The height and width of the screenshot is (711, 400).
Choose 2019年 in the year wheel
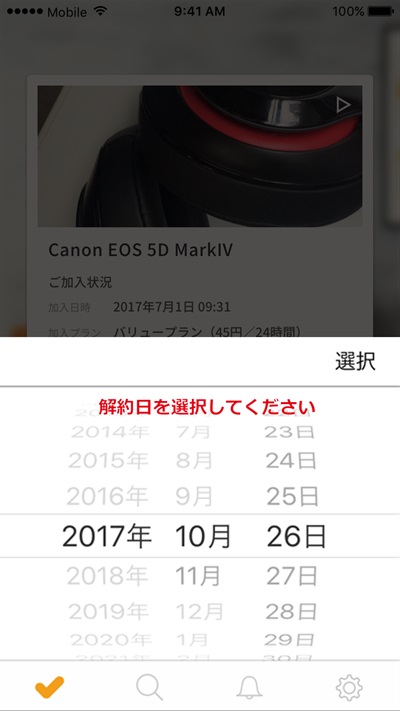(108, 612)
